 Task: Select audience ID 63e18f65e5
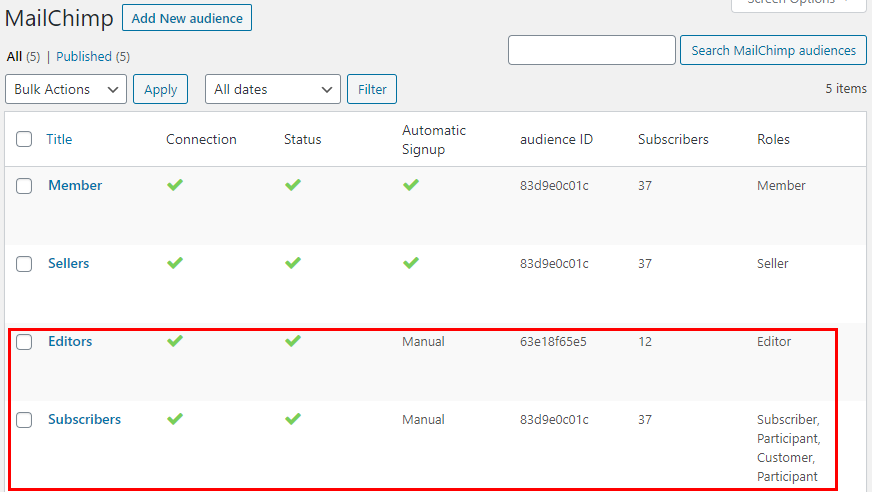[x=553, y=341]
